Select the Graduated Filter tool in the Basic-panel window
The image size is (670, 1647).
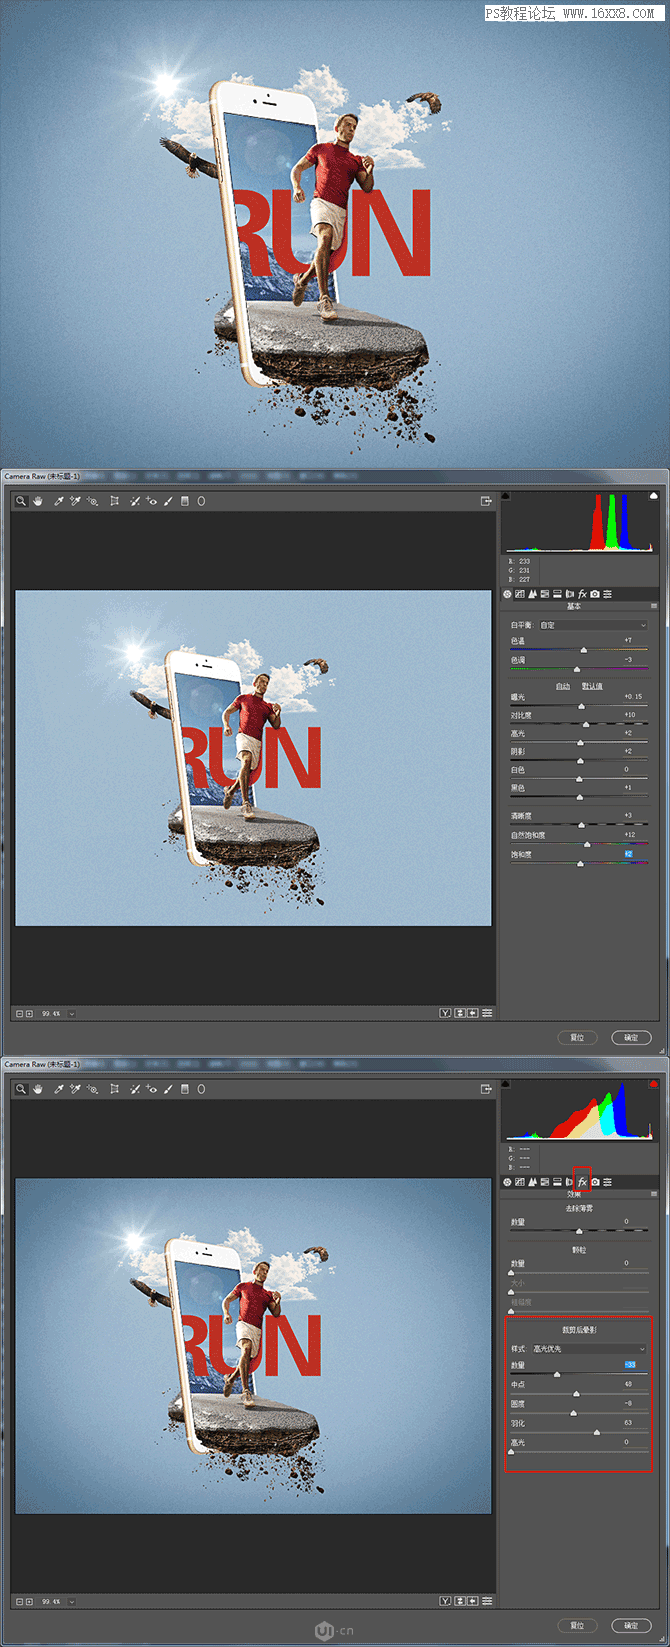pyautogui.click(x=184, y=501)
